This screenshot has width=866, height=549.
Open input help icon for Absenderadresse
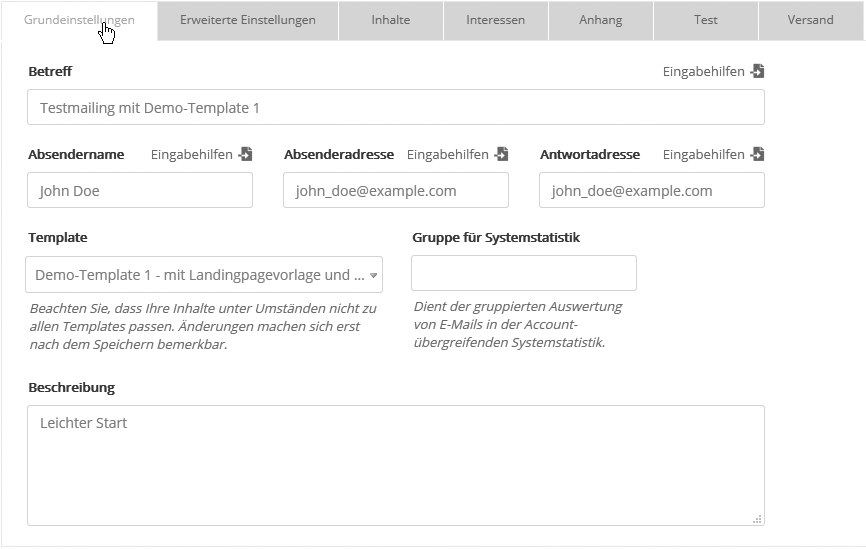click(x=502, y=155)
